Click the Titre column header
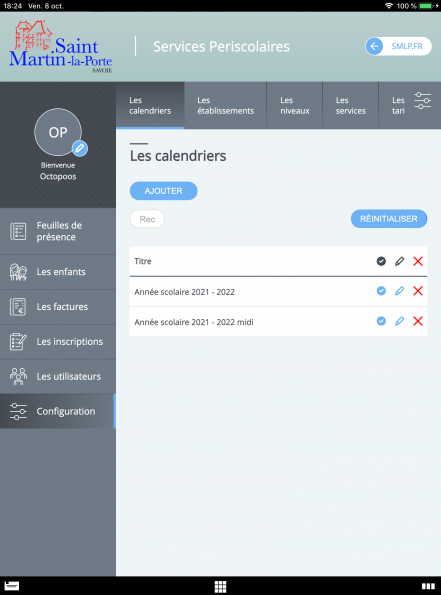441x595 pixels. 143,261
